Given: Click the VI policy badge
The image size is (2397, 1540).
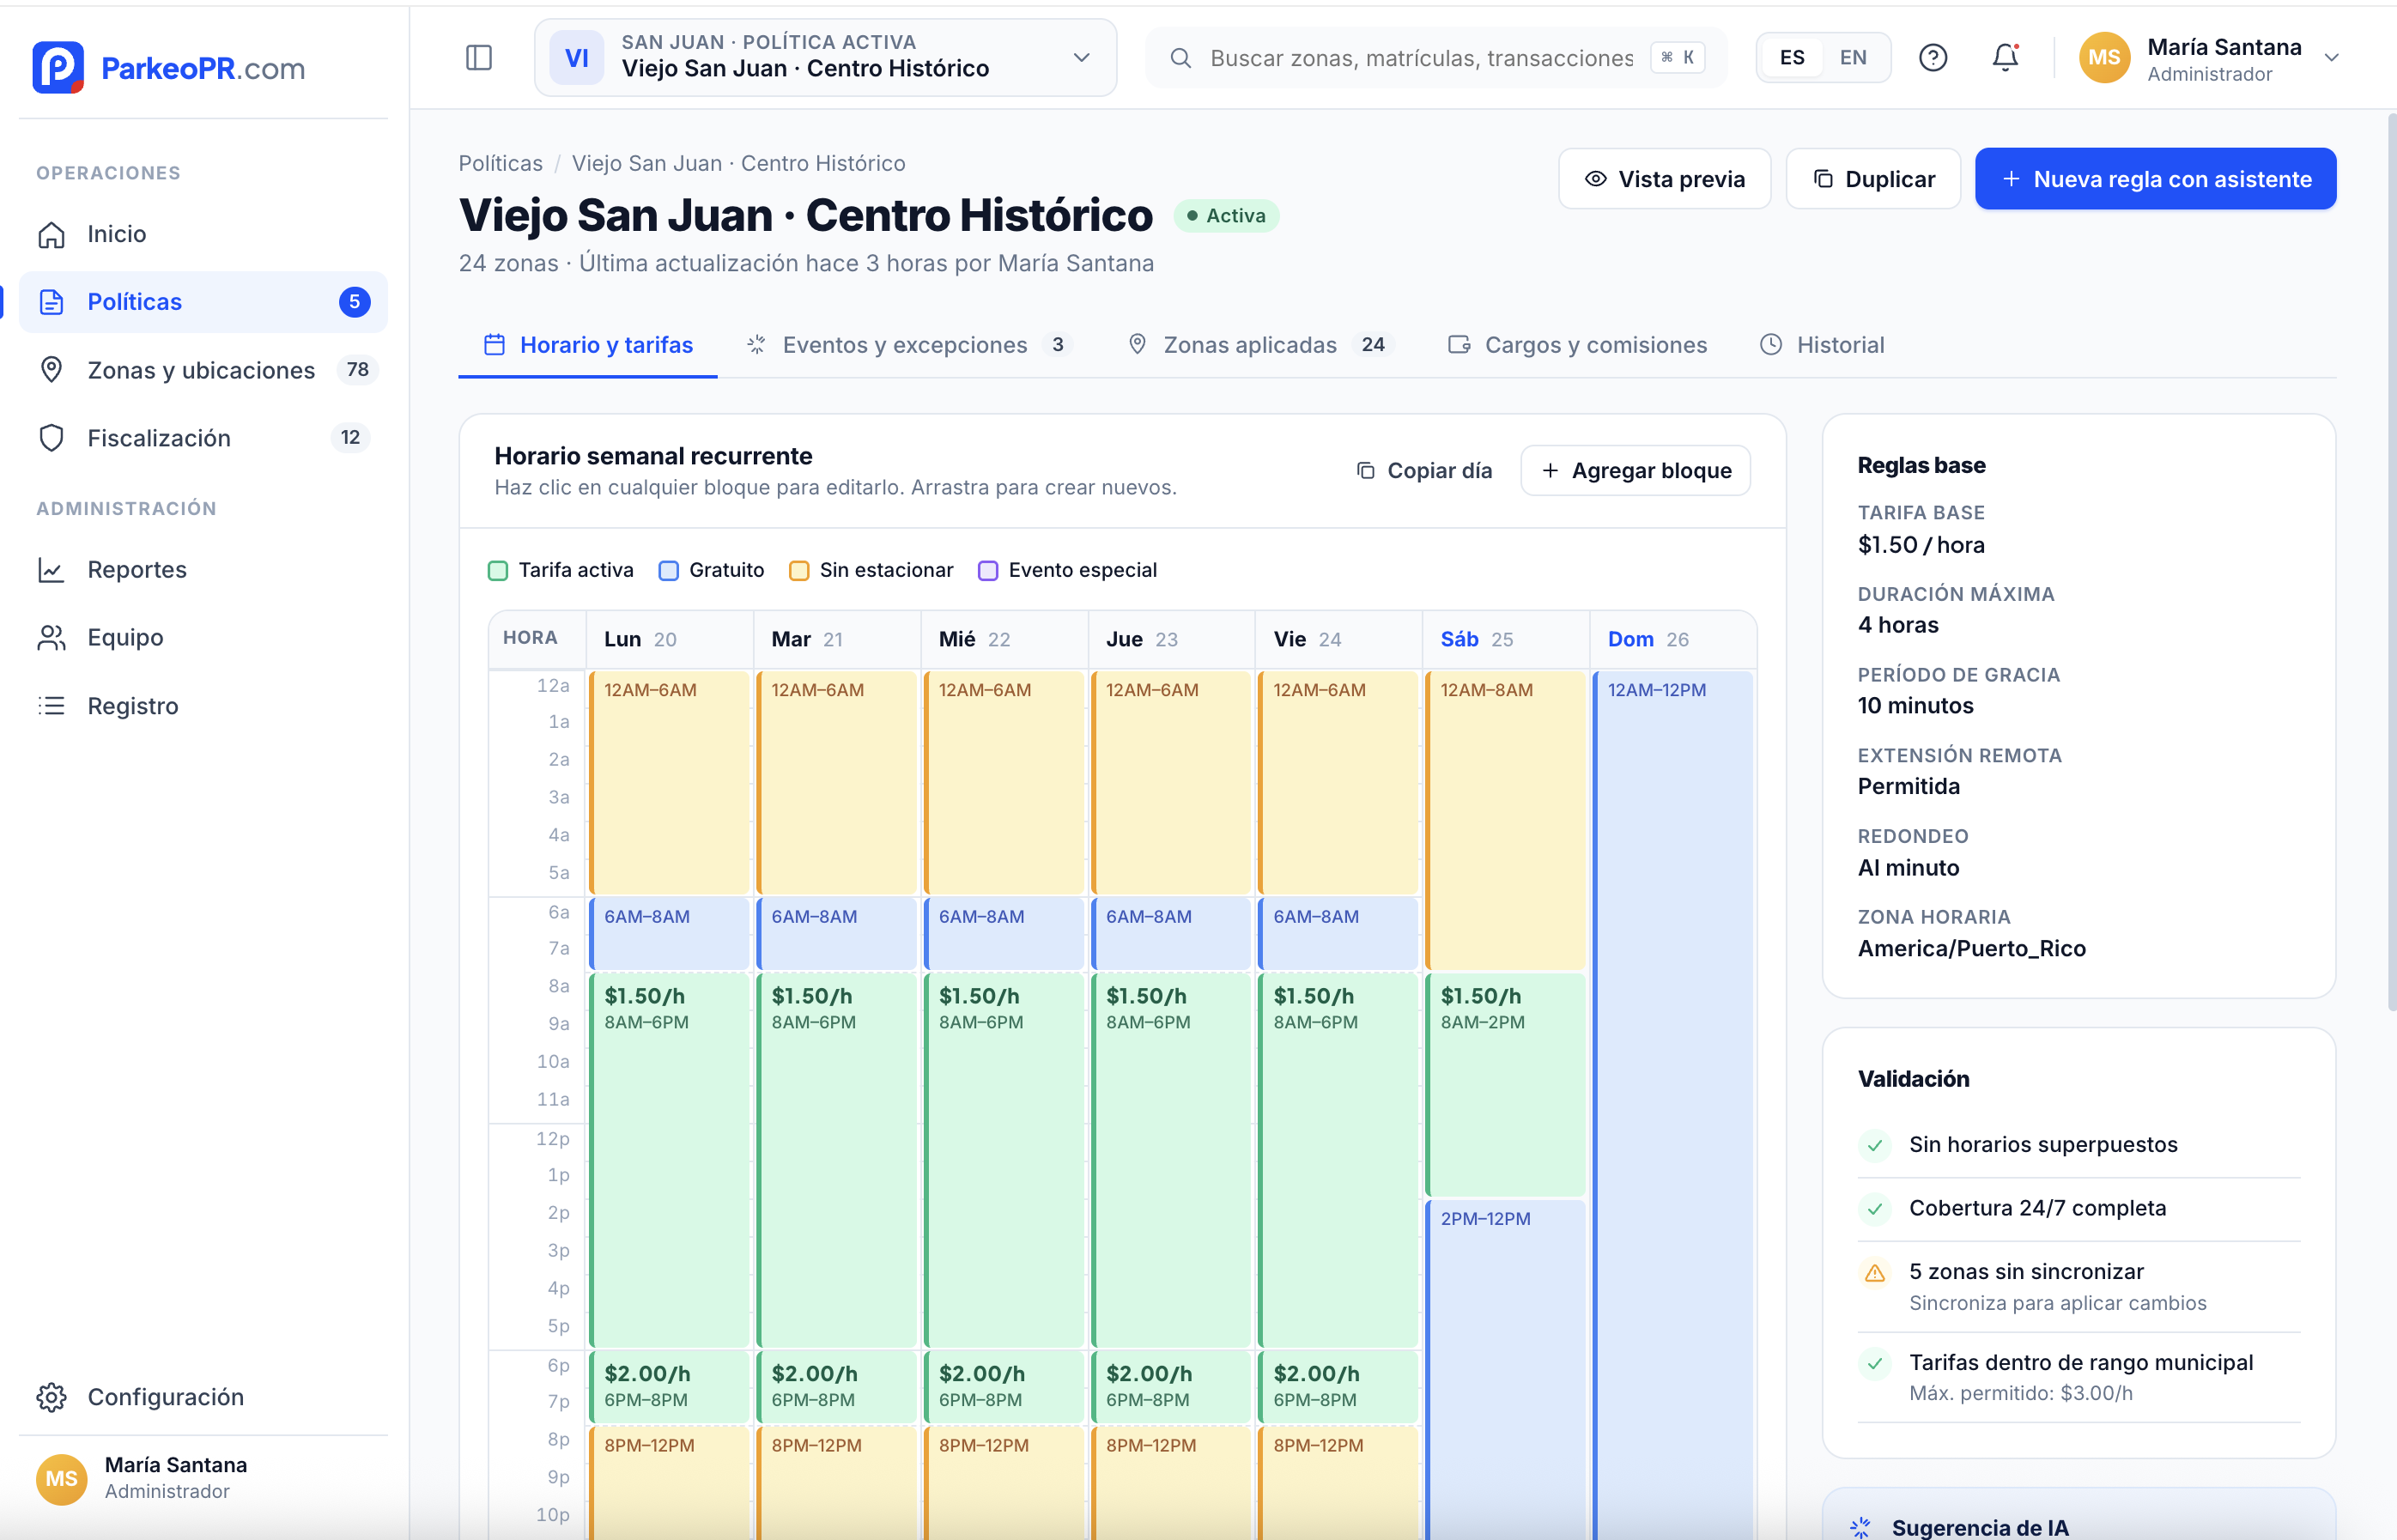Looking at the screenshot, I should [577, 58].
